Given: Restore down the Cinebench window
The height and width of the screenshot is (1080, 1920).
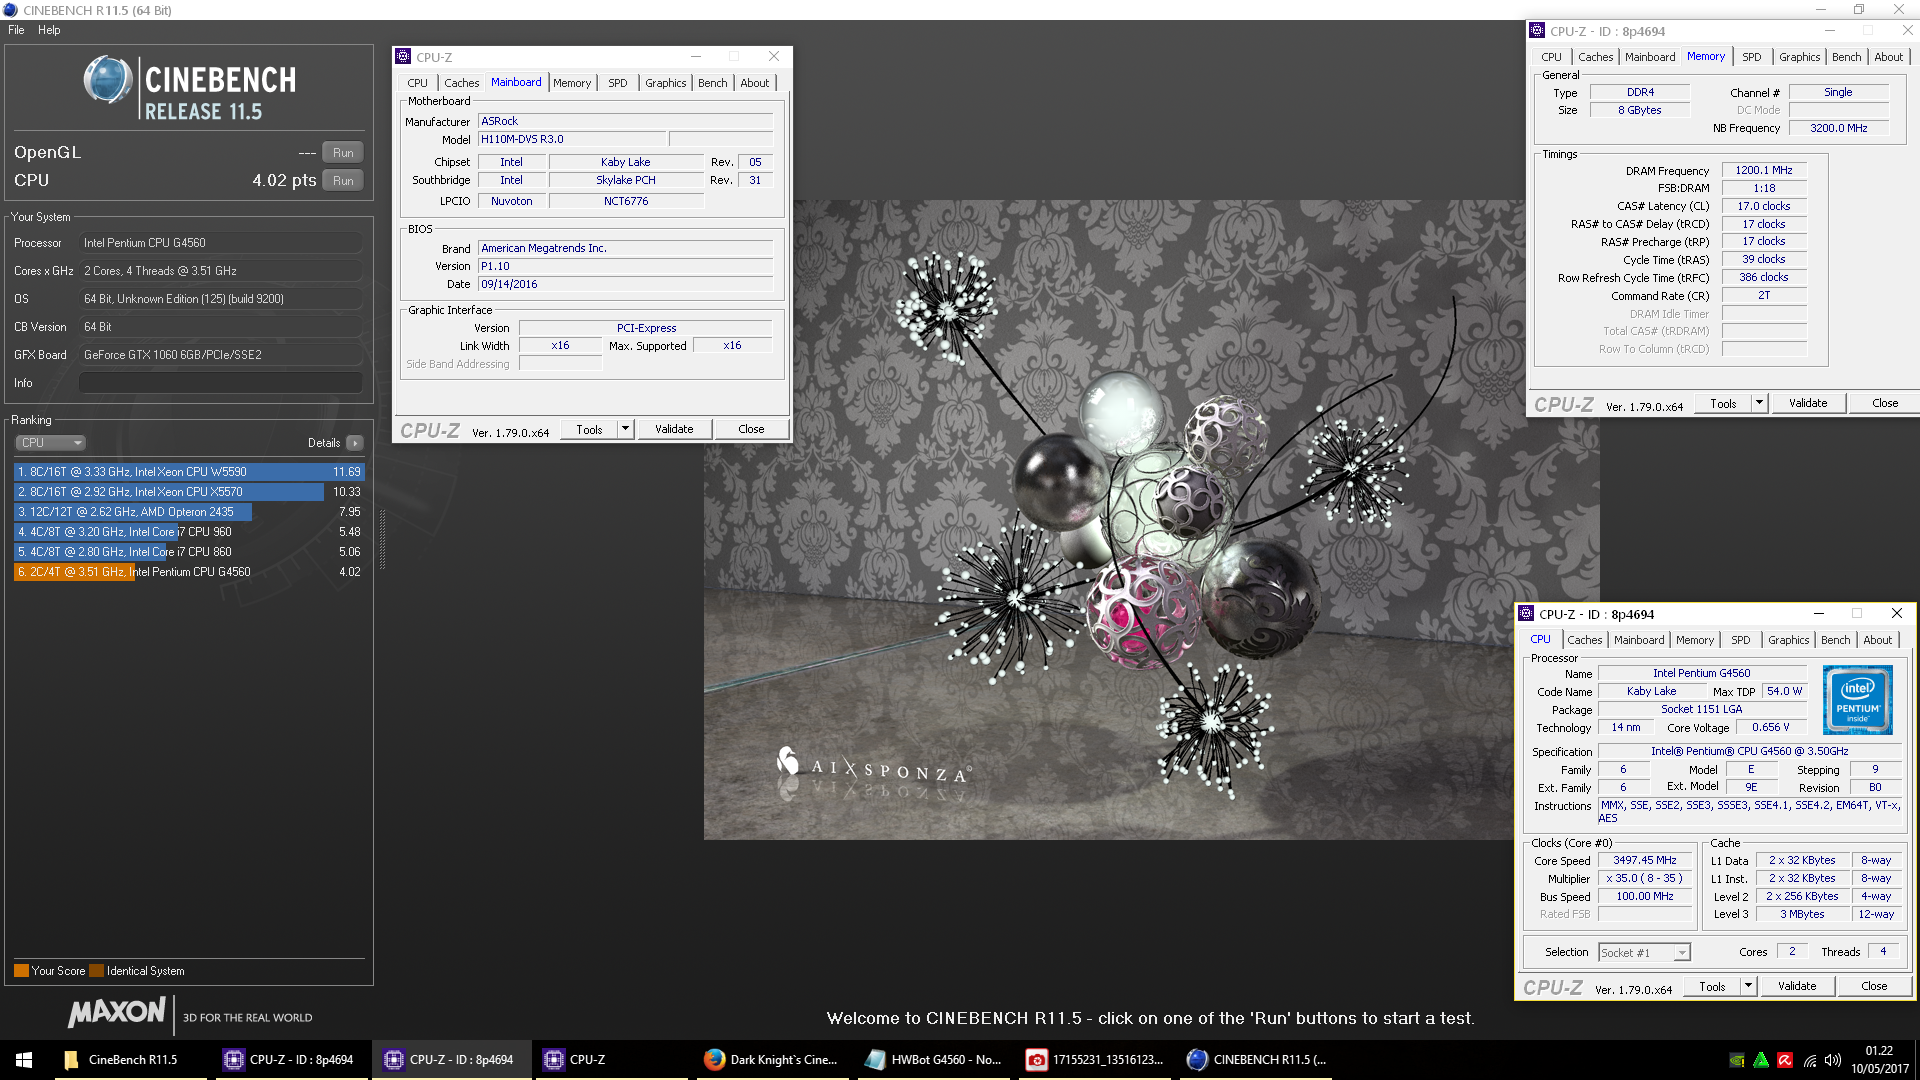Looking at the screenshot, I should click(1858, 10).
